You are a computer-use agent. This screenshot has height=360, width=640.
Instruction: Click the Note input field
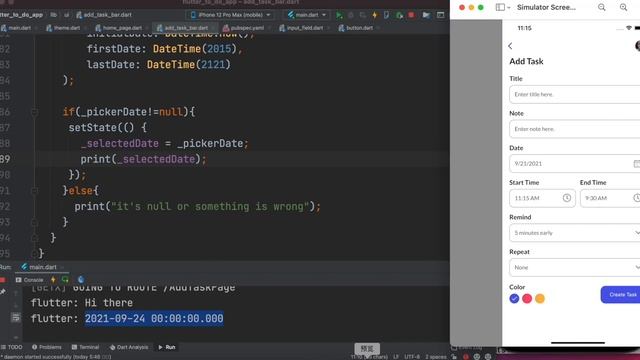(575, 129)
